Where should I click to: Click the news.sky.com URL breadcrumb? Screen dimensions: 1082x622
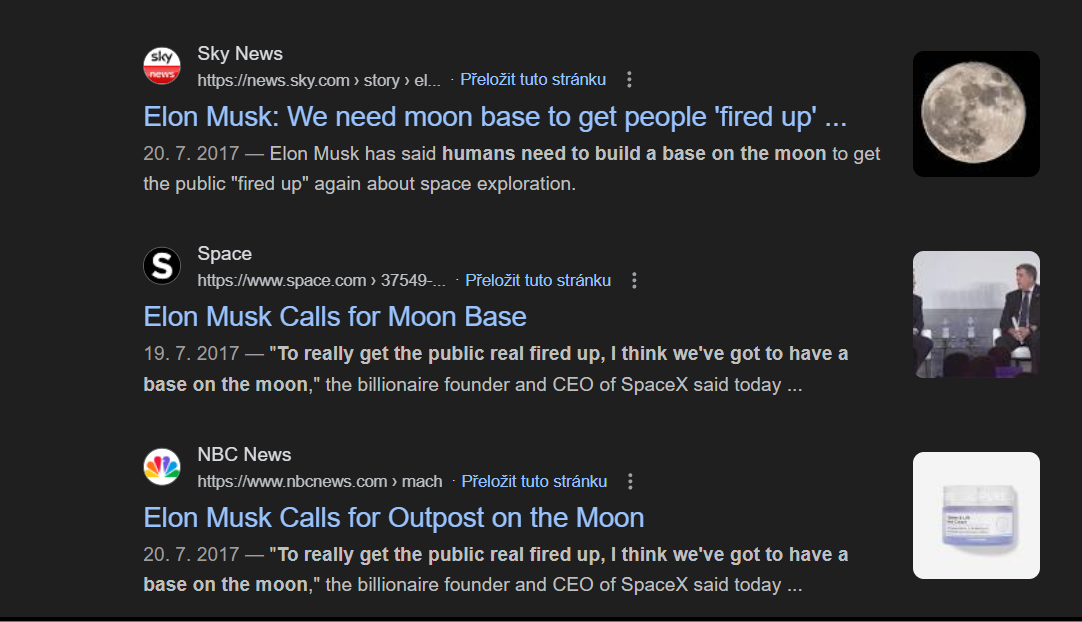[x=318, y=81]
